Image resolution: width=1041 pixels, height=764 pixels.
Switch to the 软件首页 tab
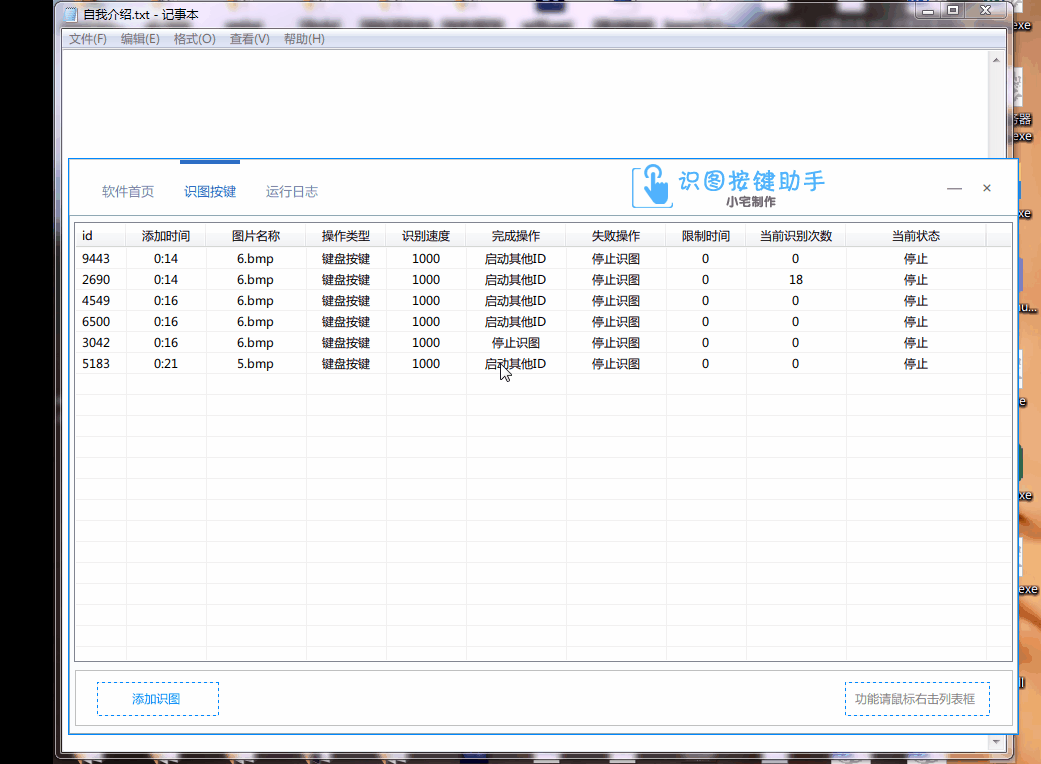[x=128, y=190]
